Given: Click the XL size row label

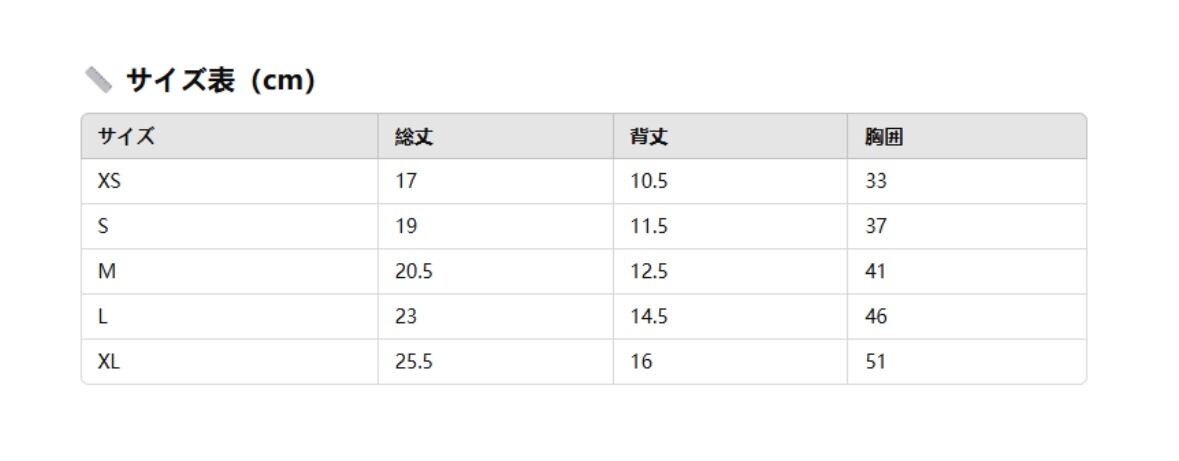Looking at the screenshot, I should tap(108, 362).
